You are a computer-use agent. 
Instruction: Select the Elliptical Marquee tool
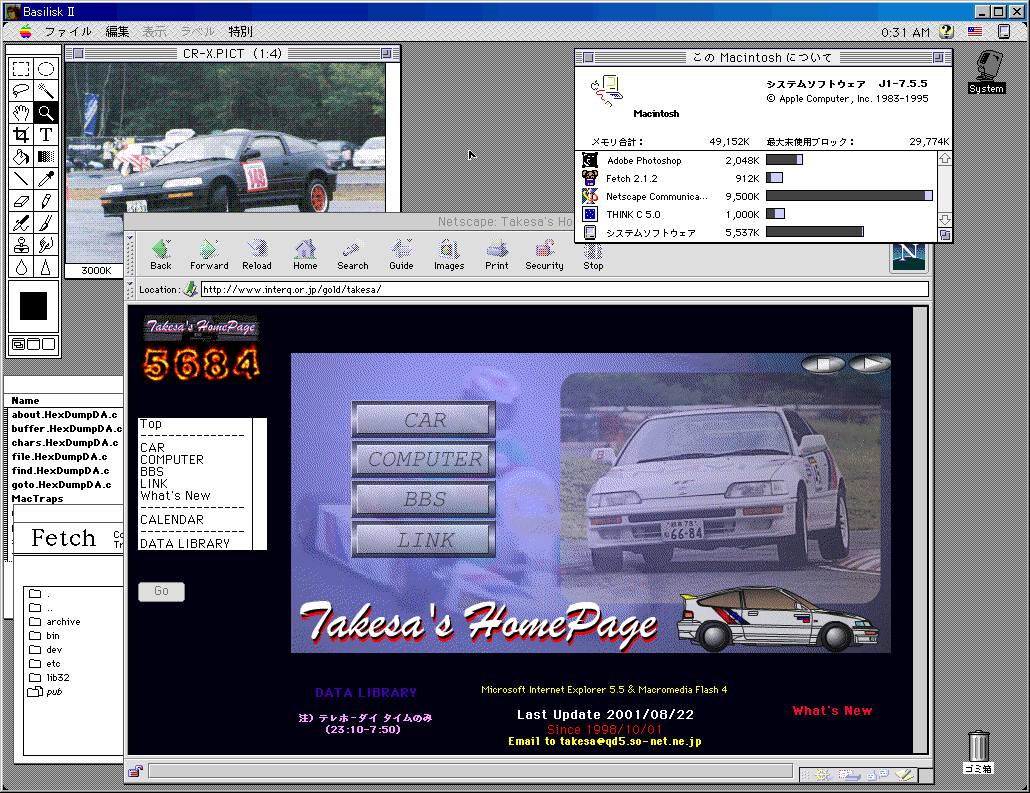point(46,69)
